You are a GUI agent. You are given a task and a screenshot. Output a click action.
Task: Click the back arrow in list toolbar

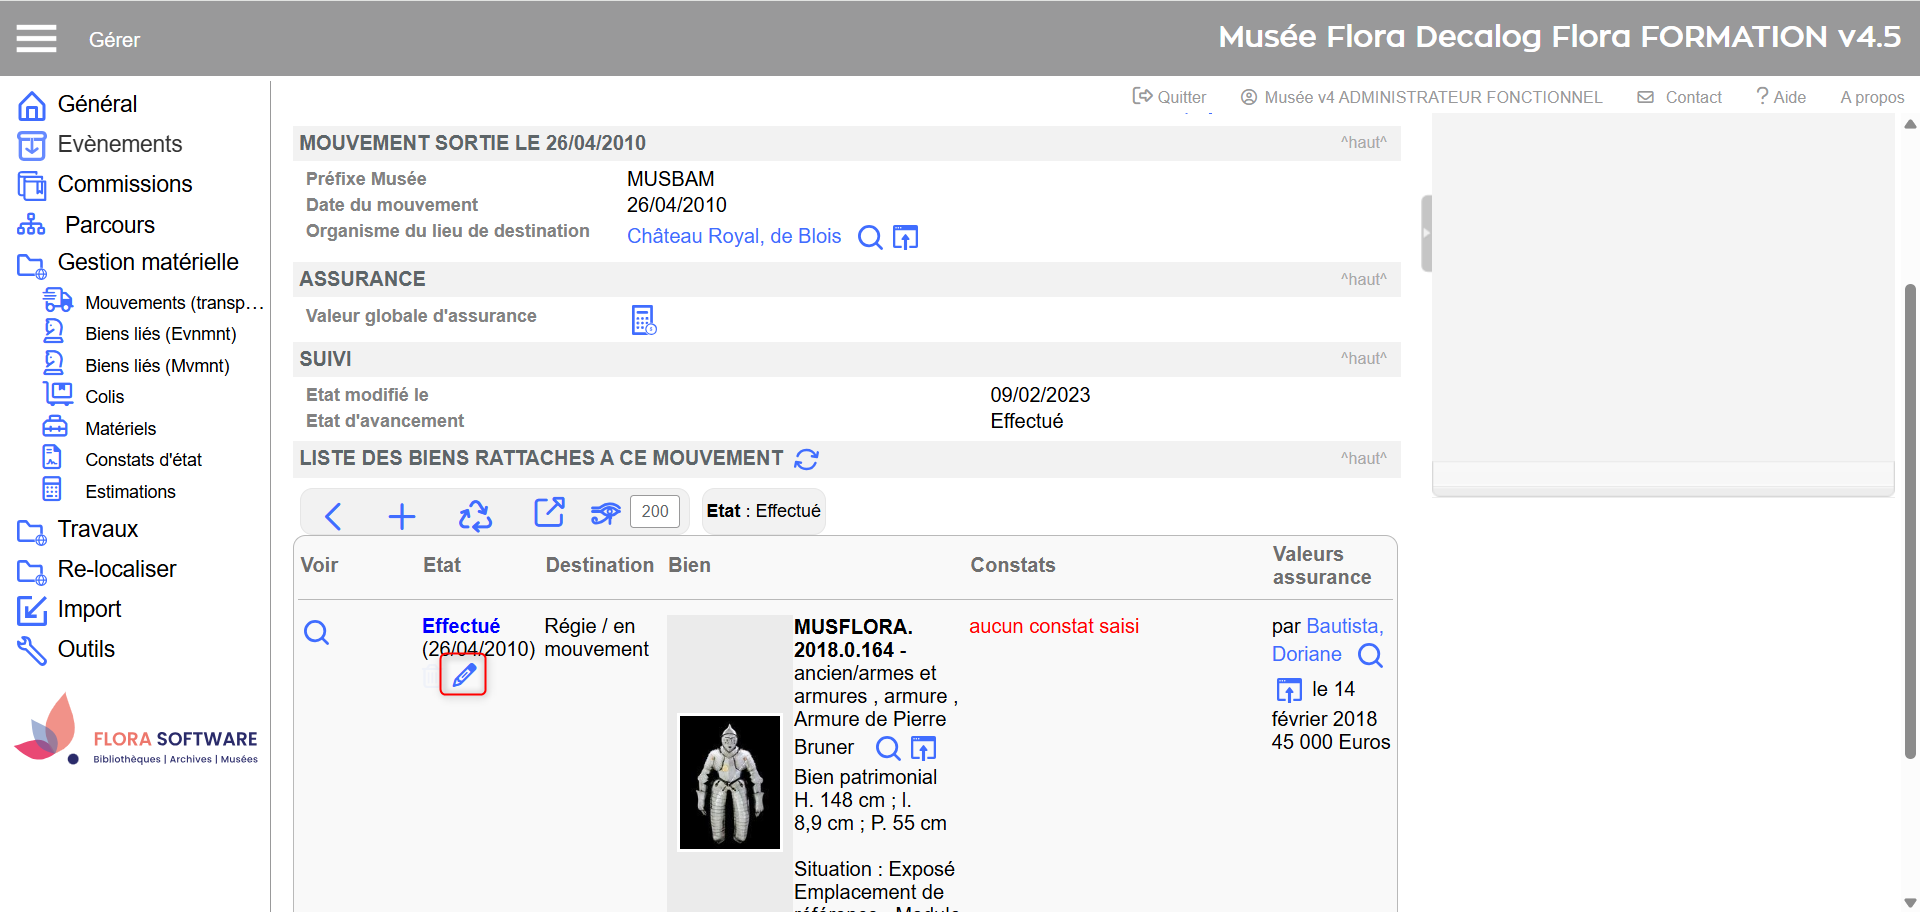click(x=334, y=516)
